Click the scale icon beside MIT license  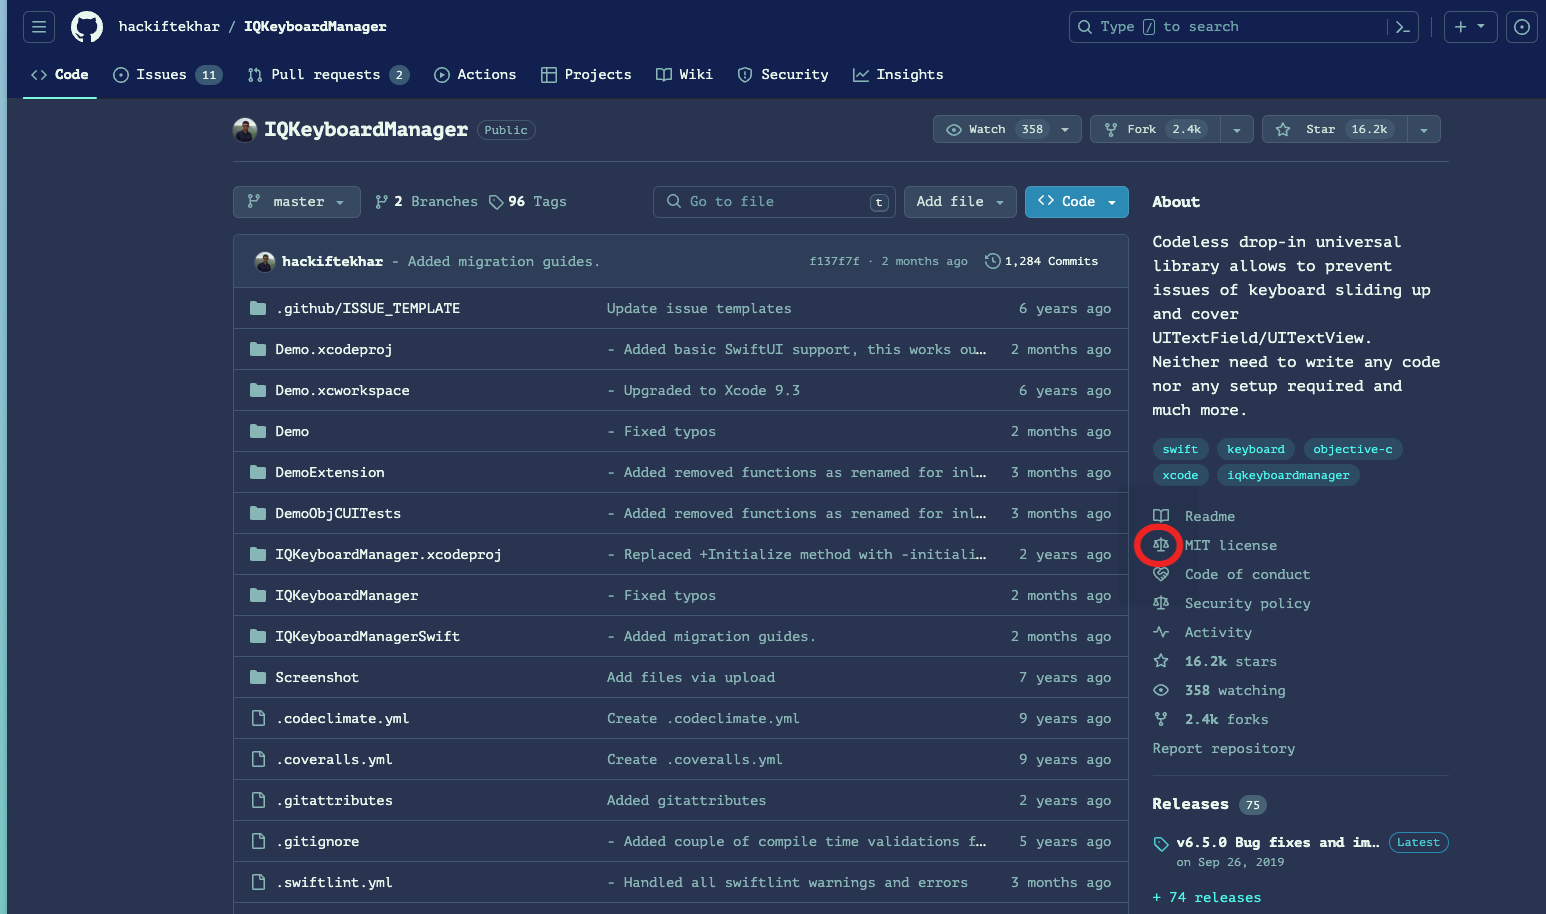(x=1161, y=545)
